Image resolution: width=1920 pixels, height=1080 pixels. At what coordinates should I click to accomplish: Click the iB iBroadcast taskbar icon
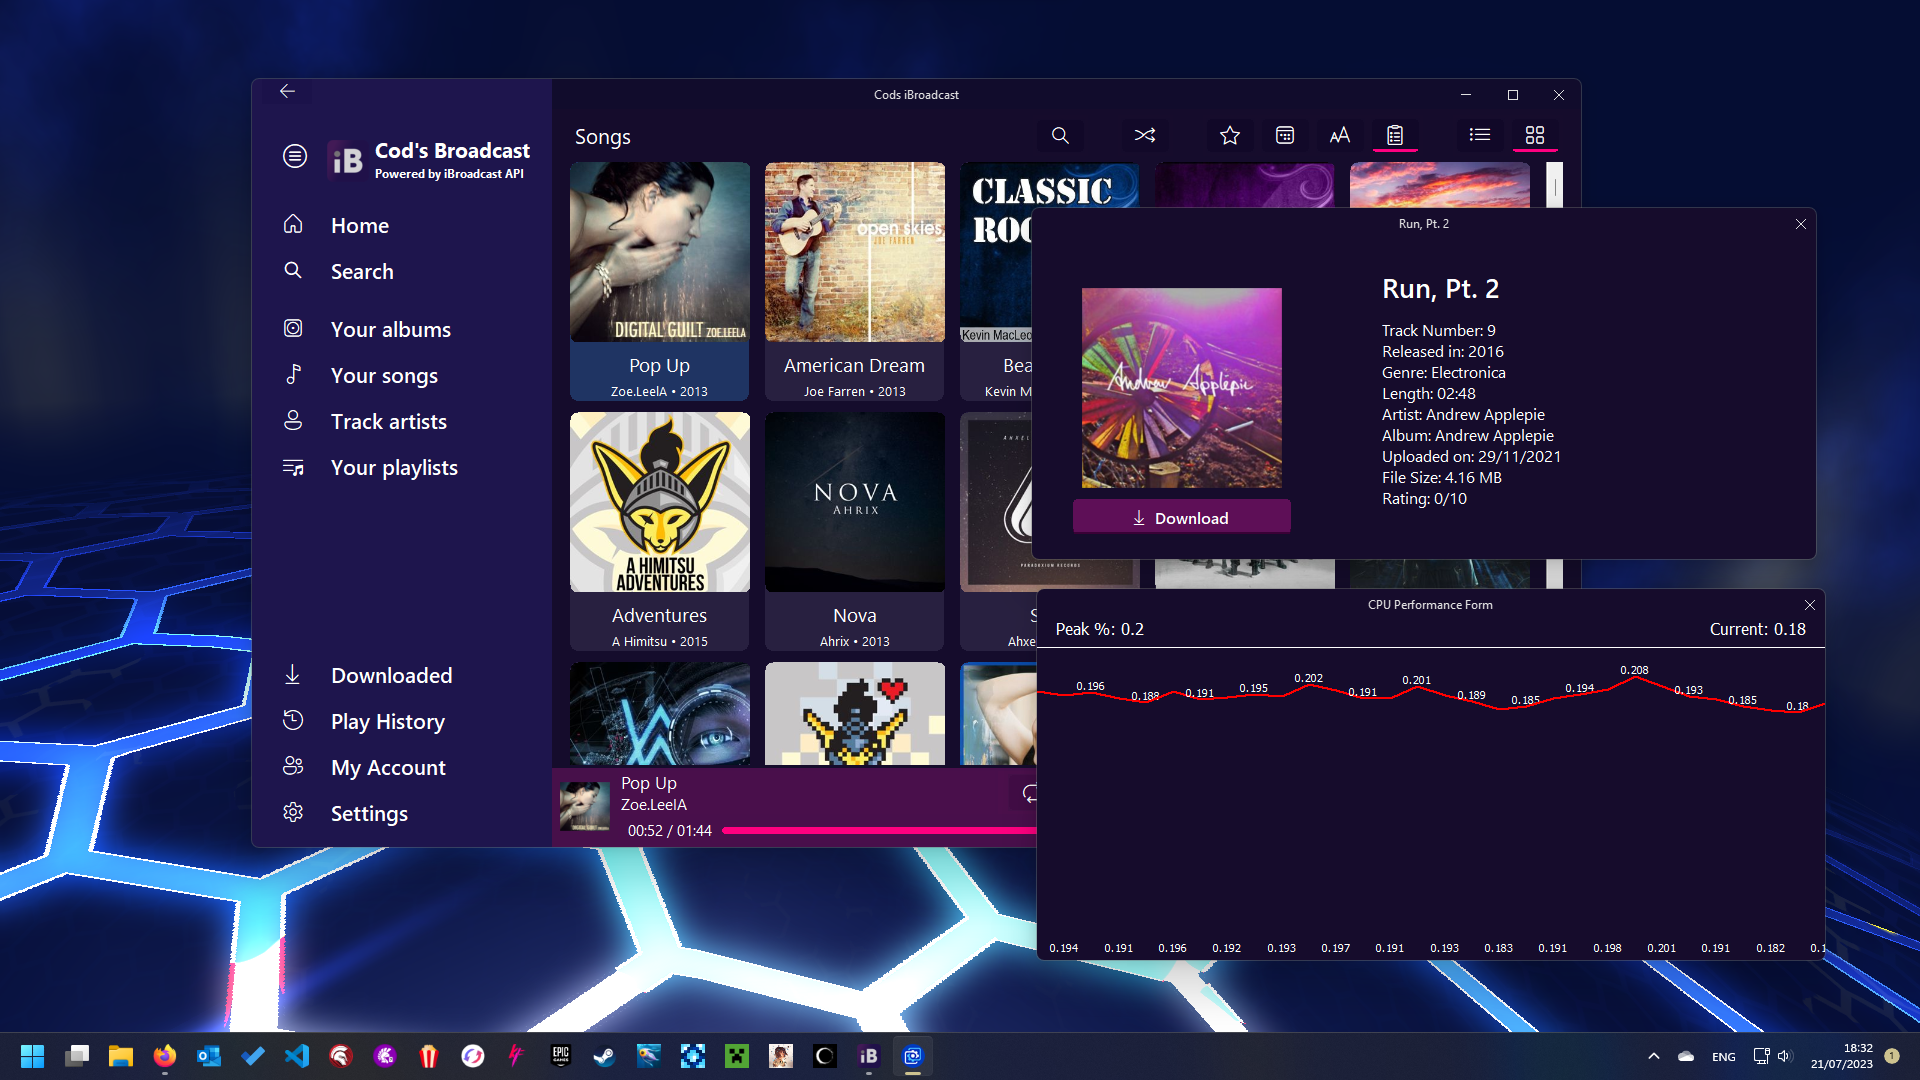[x=869, y=1056]
